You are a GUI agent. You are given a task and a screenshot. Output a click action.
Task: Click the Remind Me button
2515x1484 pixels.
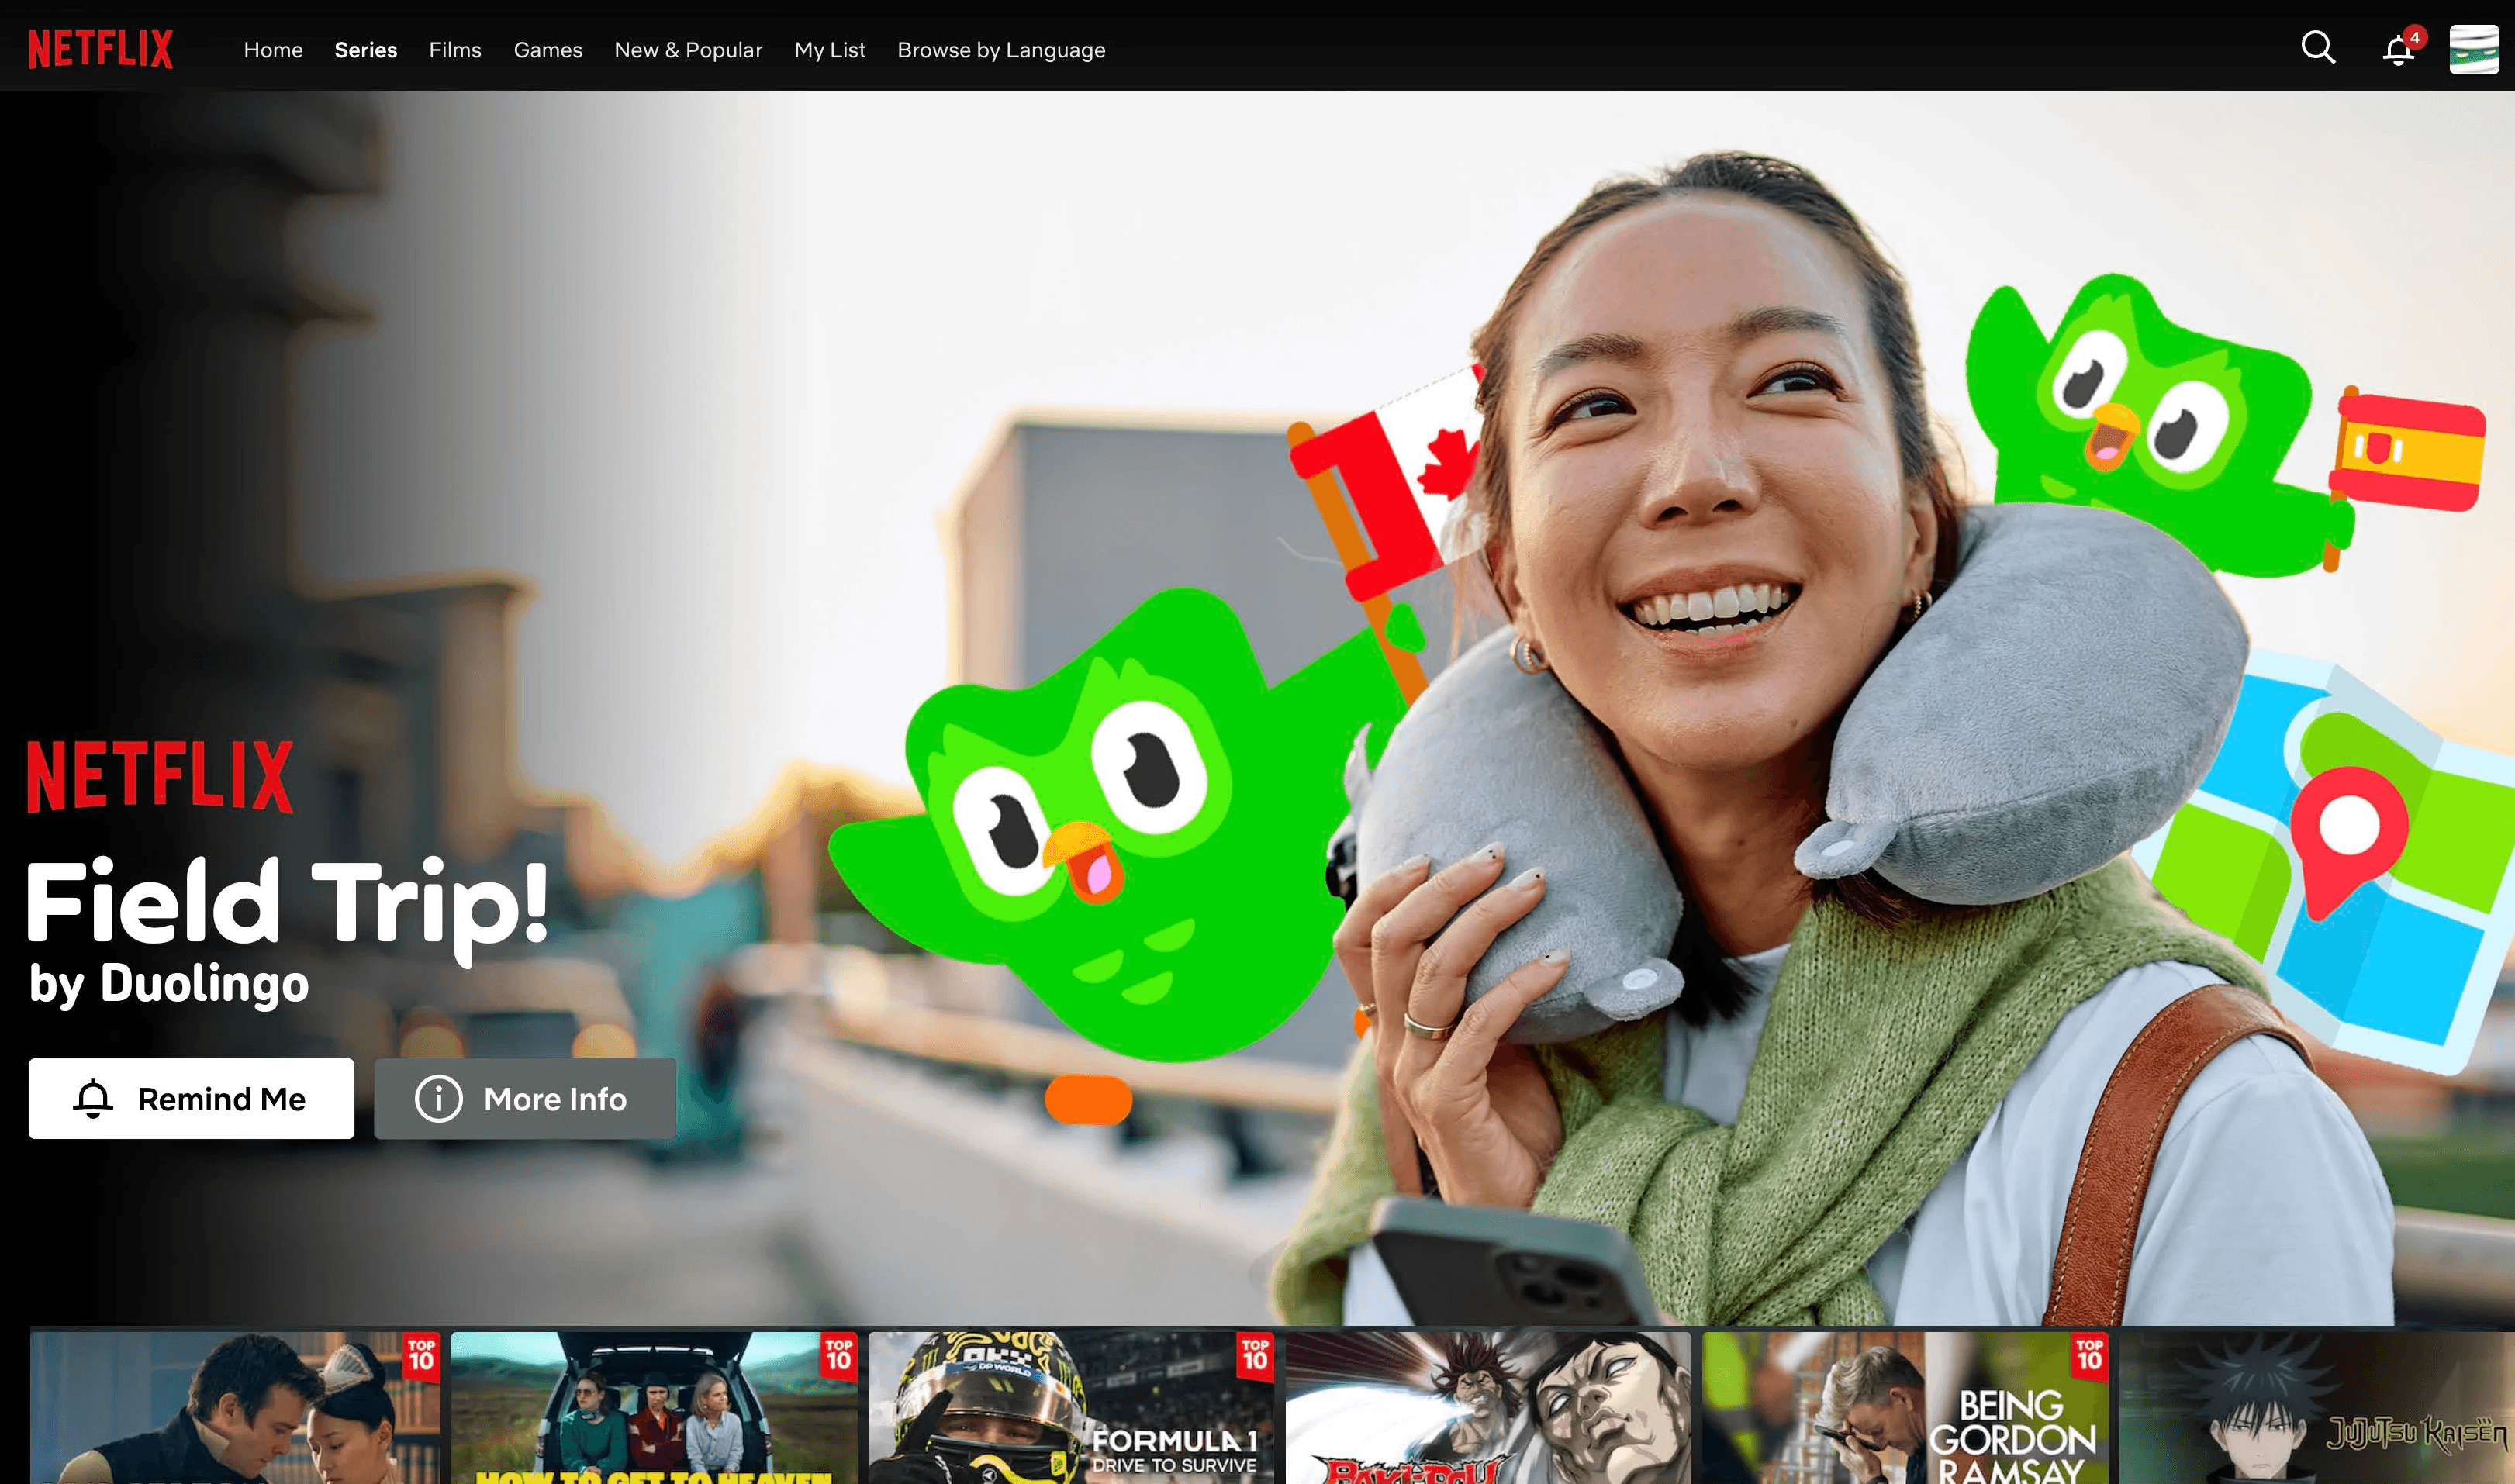coord(191,1098)
